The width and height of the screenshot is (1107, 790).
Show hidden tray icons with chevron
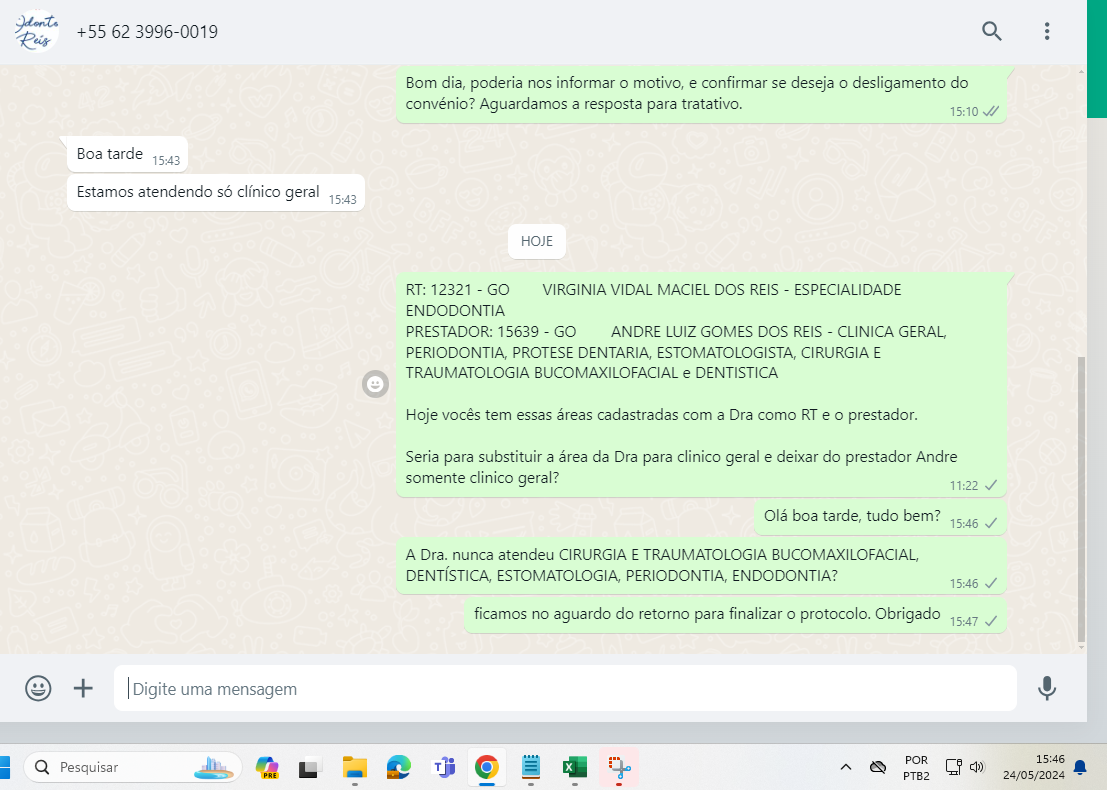click(846, 767)
